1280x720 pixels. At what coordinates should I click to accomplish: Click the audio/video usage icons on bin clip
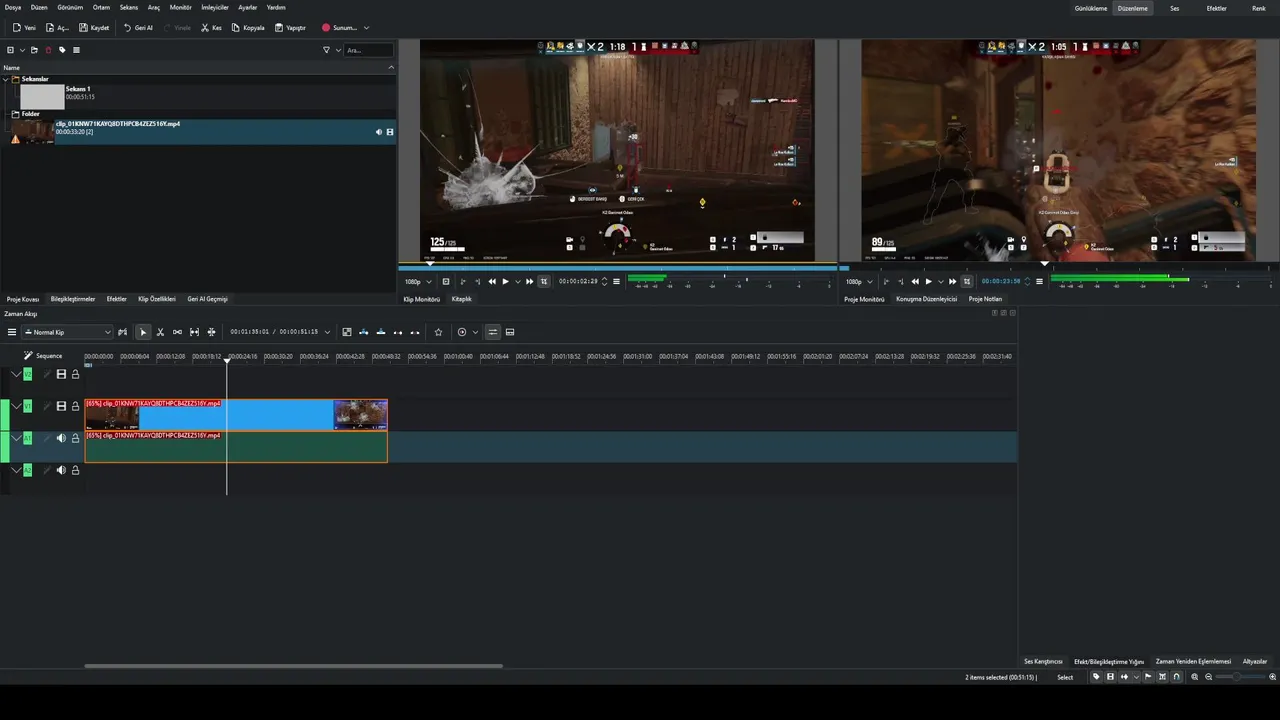pos(384,132)
